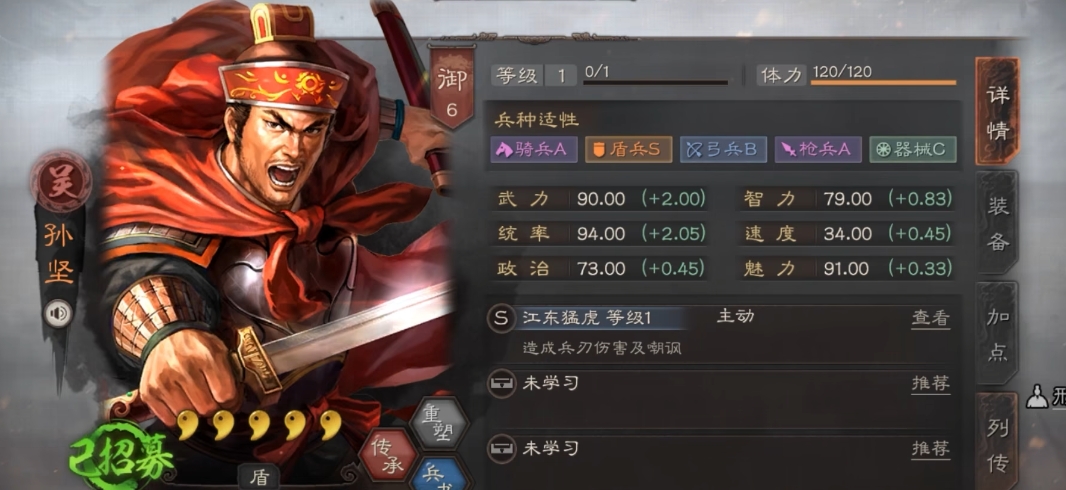
Task: Select the 枪兵A troop aptitude tag
Action: click(x=819, y=150)
